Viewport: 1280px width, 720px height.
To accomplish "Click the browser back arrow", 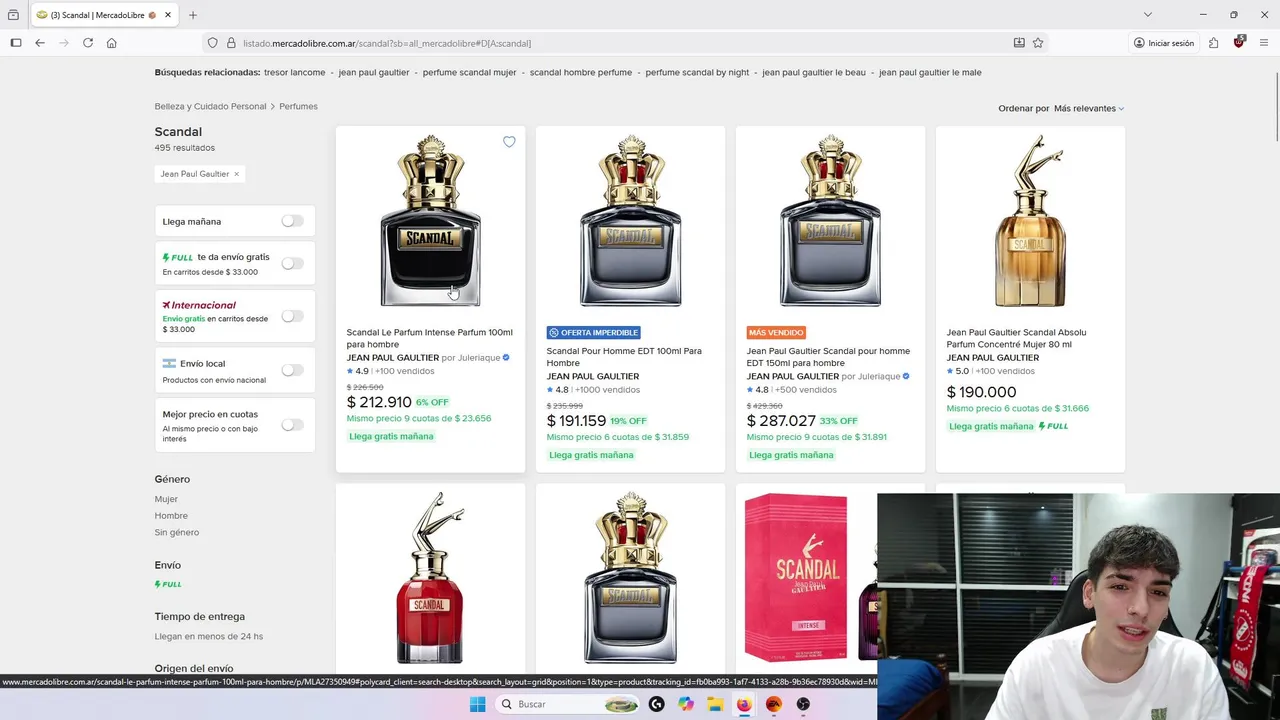I will point(39,43).
